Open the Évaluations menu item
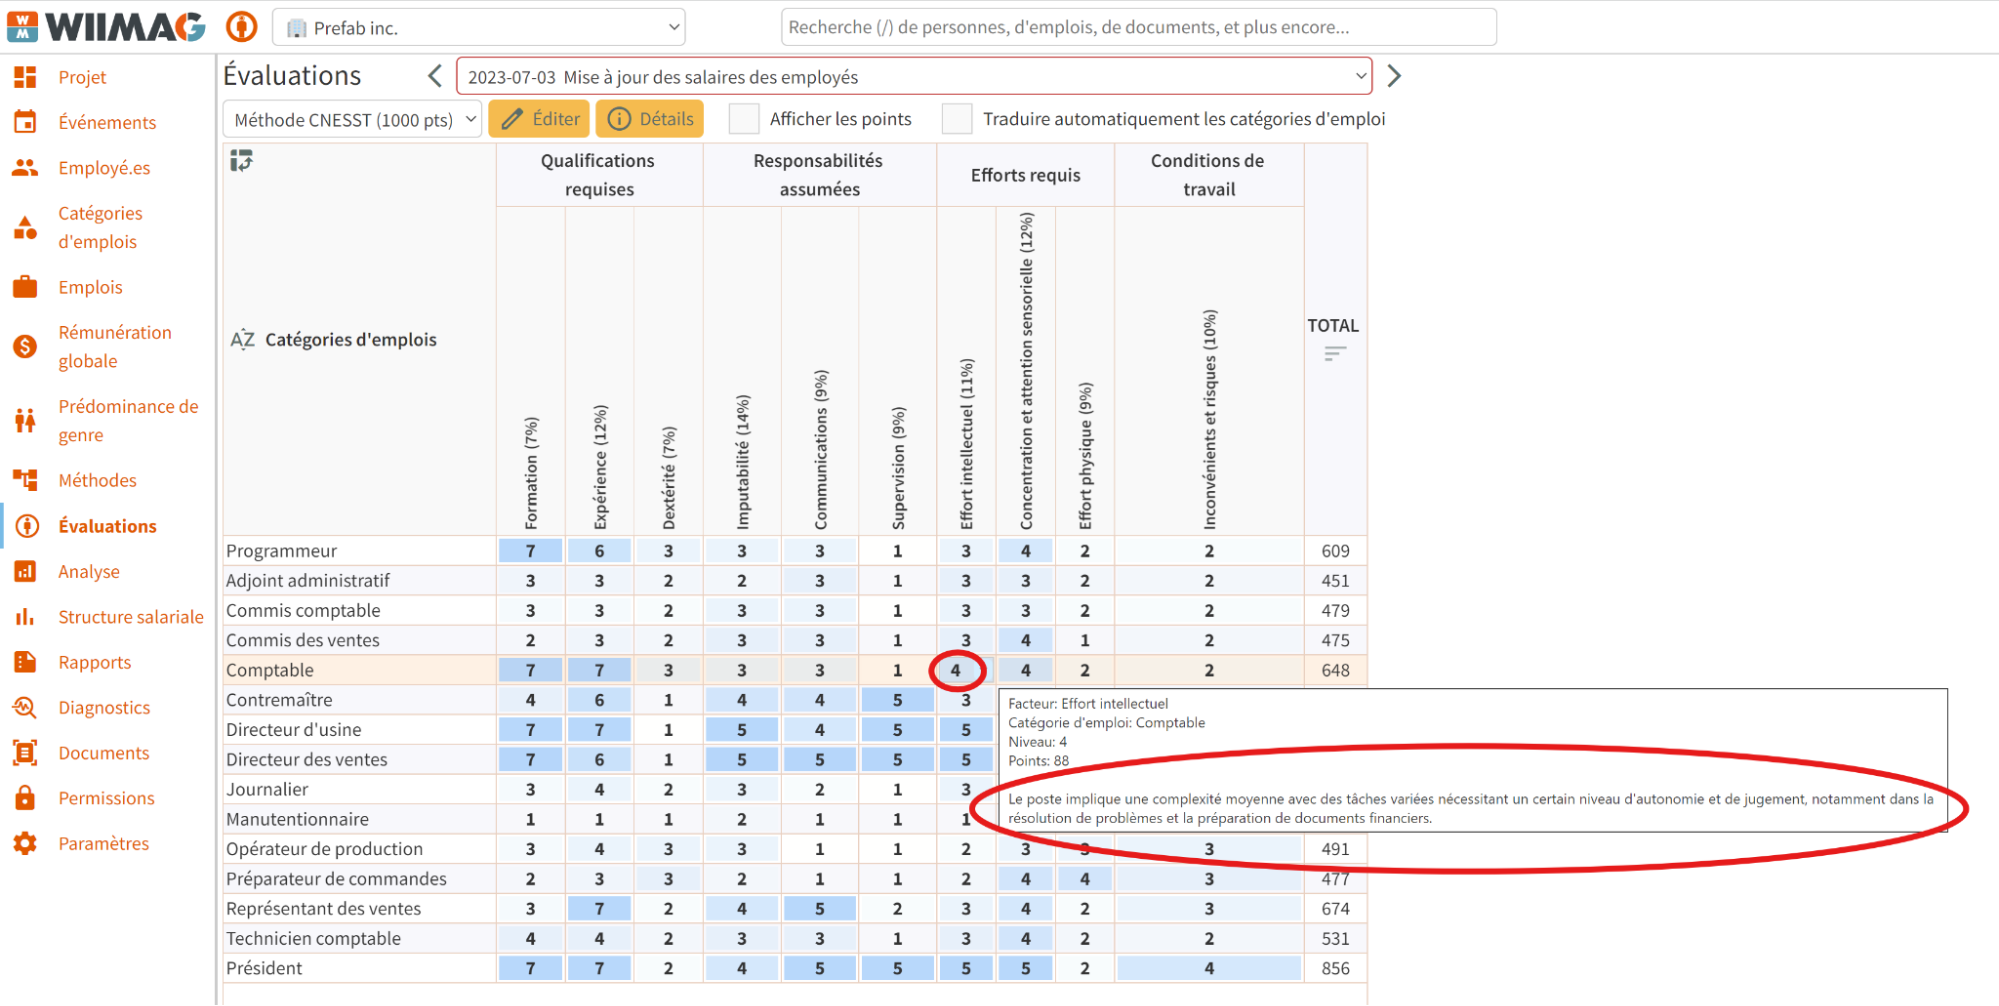Image resolution: width=1999 pixels, height=1006 pixels. [107, 526]
